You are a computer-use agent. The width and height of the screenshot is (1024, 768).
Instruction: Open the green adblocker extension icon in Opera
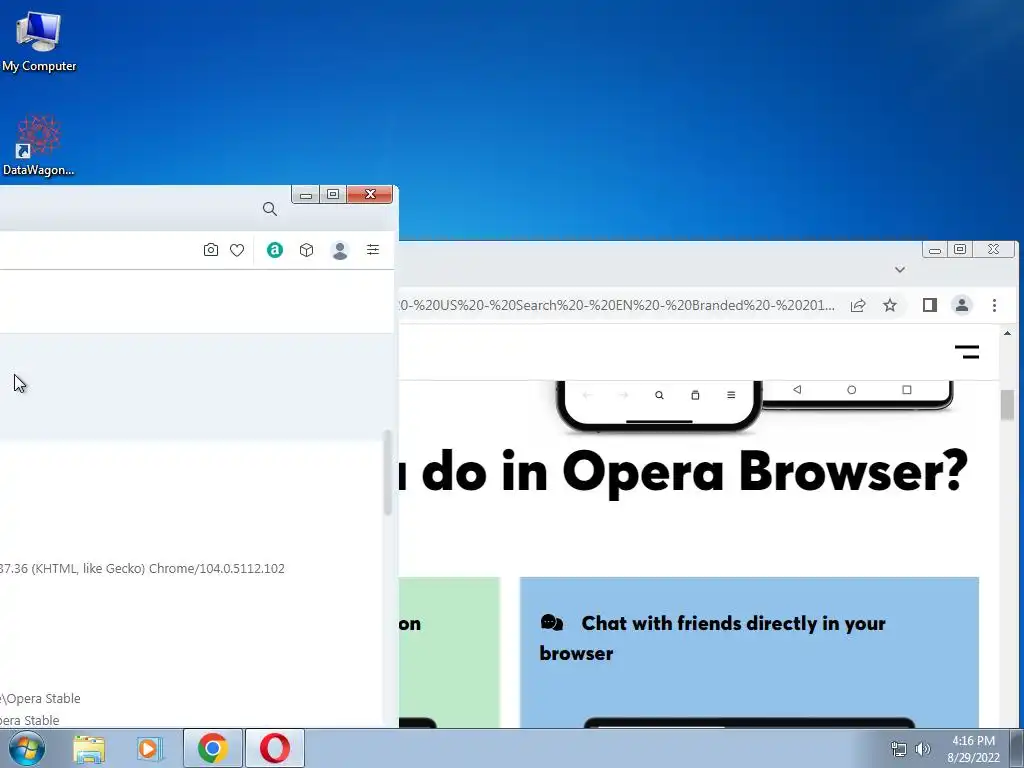pyautogui.click(x=275, y=250)
